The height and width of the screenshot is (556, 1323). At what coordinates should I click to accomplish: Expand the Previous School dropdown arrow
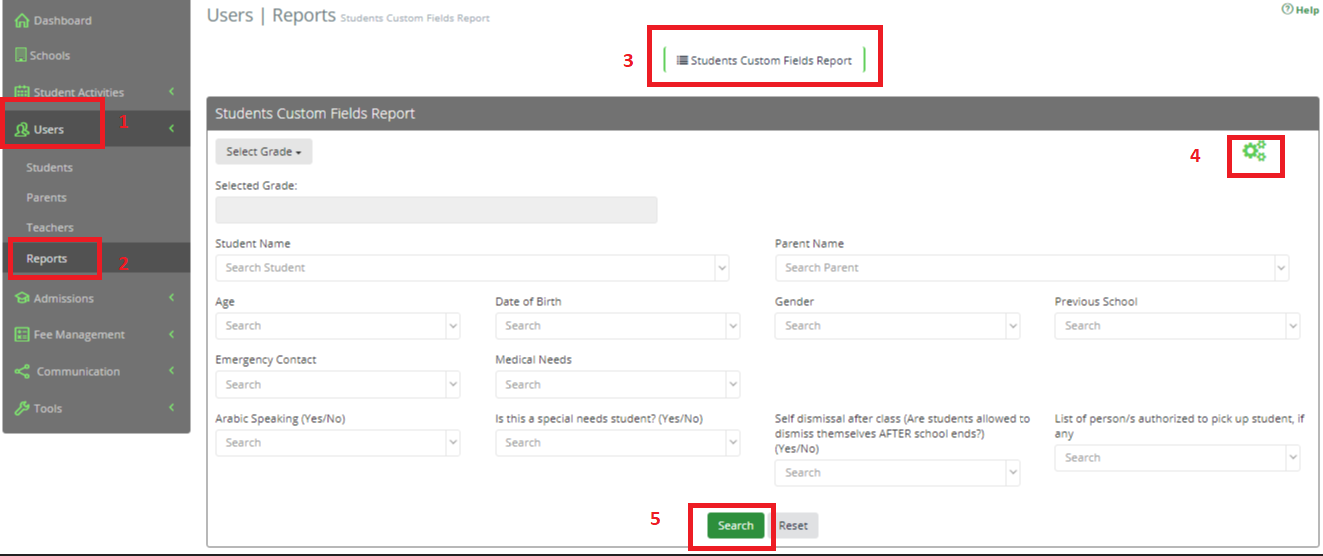pos(1292,326)
